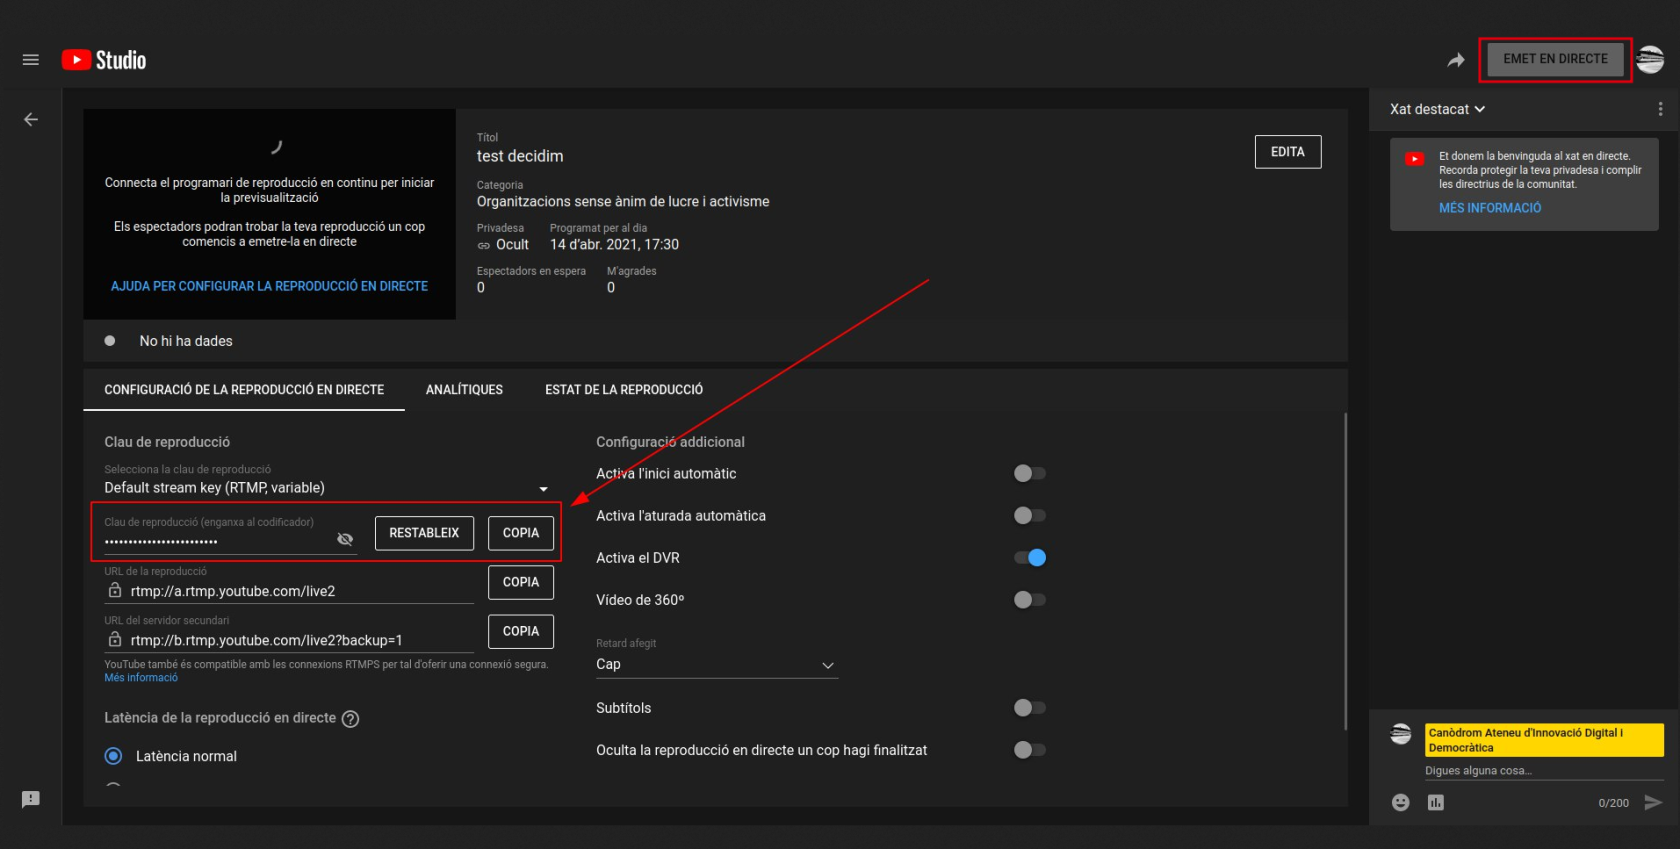Screen dimensions: 1680x849
Task: Toggle Activa l'inici automàtic
Action: (x=1029, y=473)
